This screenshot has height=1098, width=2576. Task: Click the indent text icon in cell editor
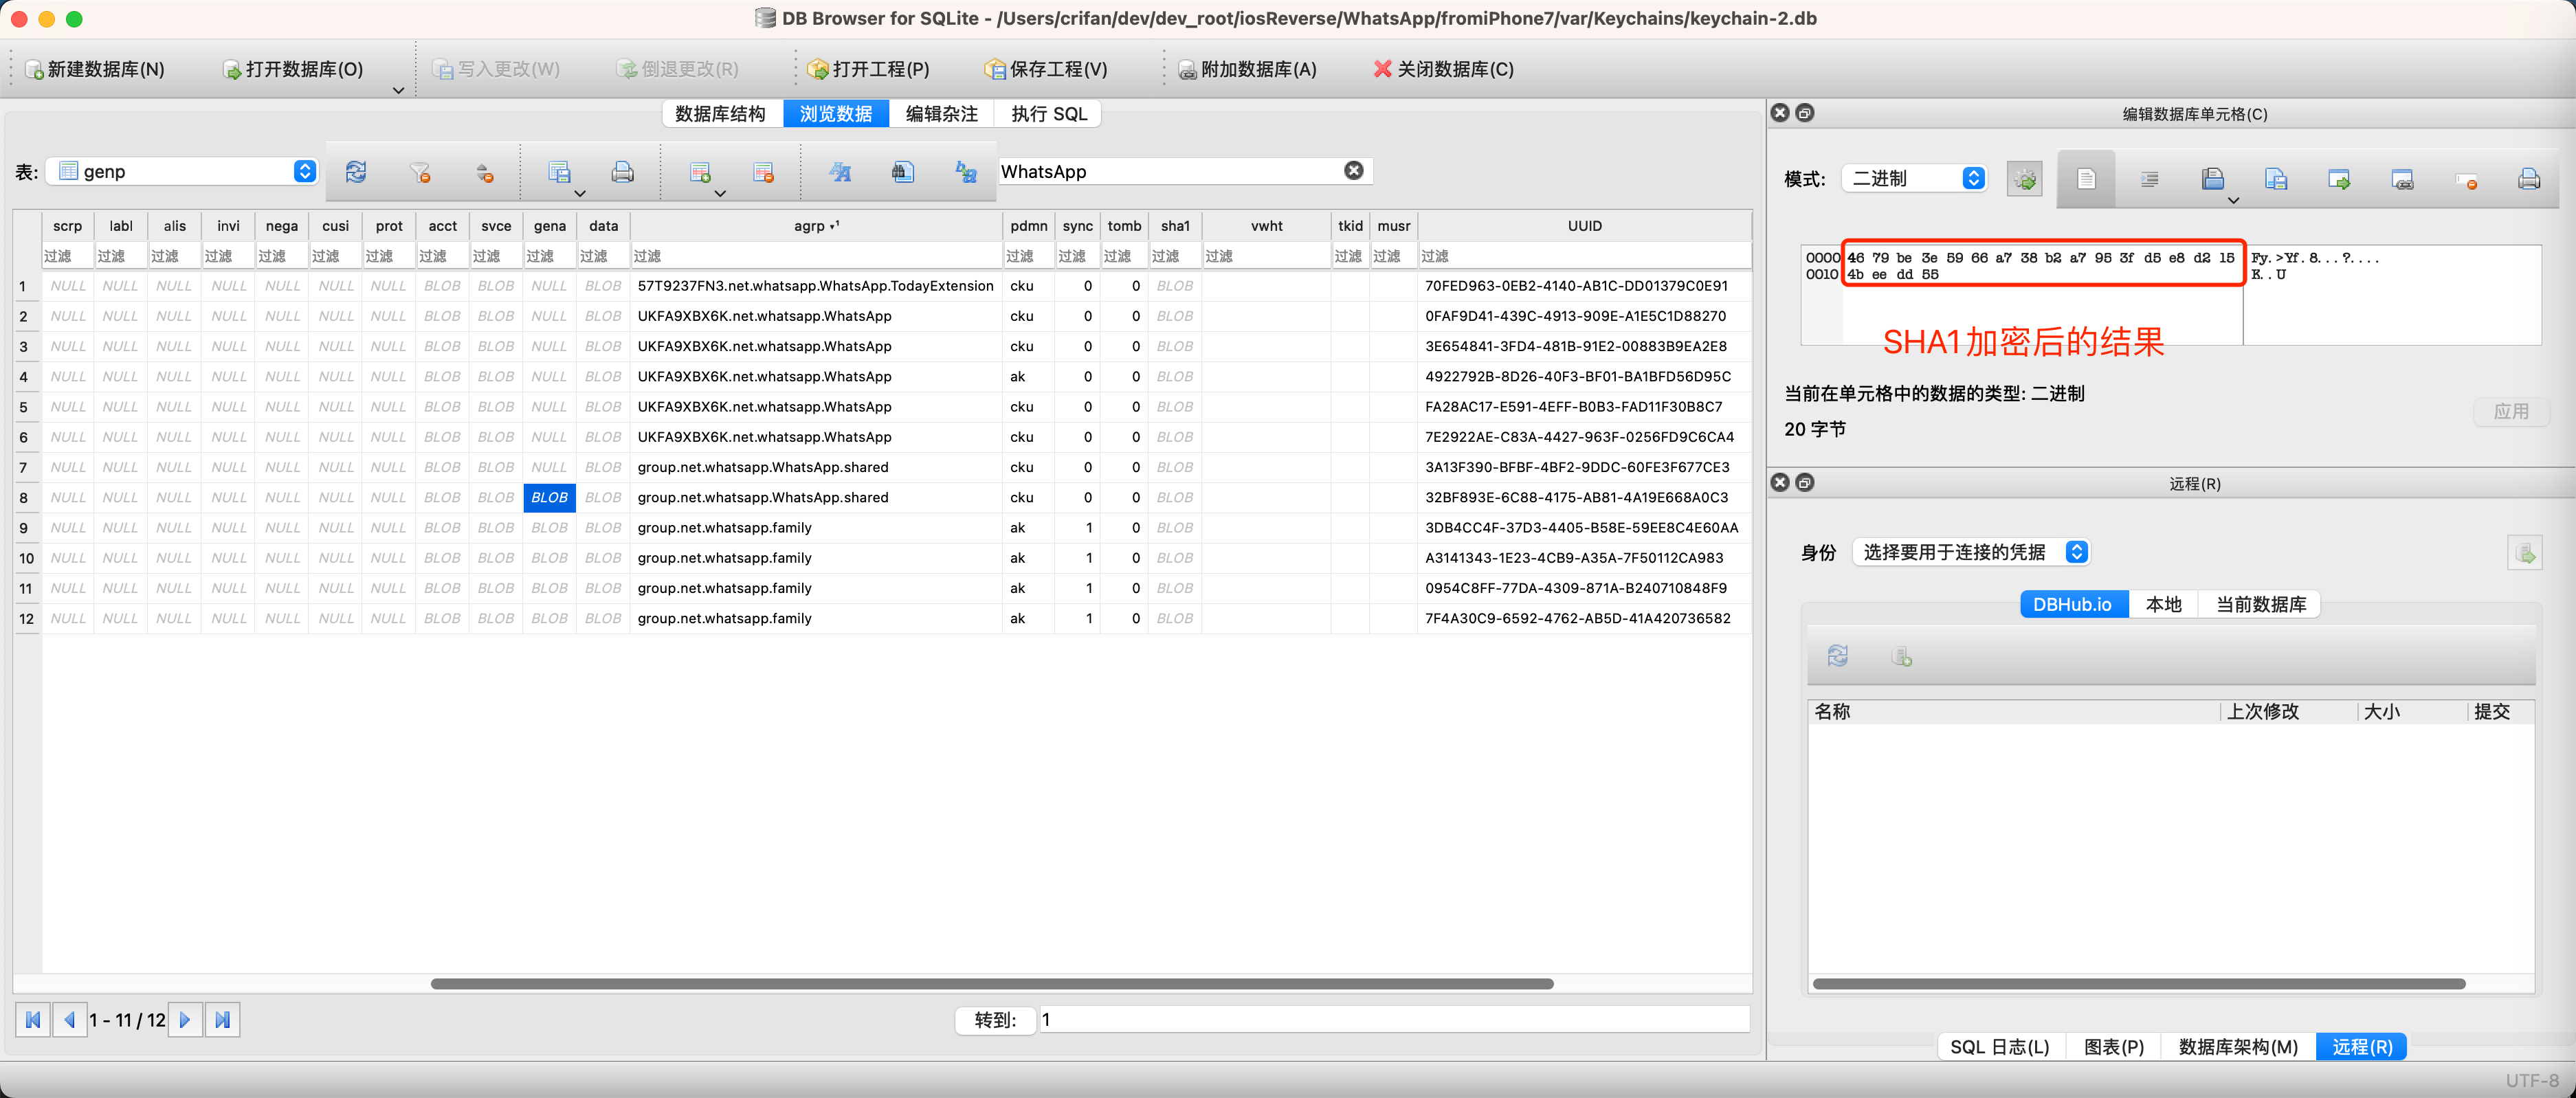tap(2149, 179)
